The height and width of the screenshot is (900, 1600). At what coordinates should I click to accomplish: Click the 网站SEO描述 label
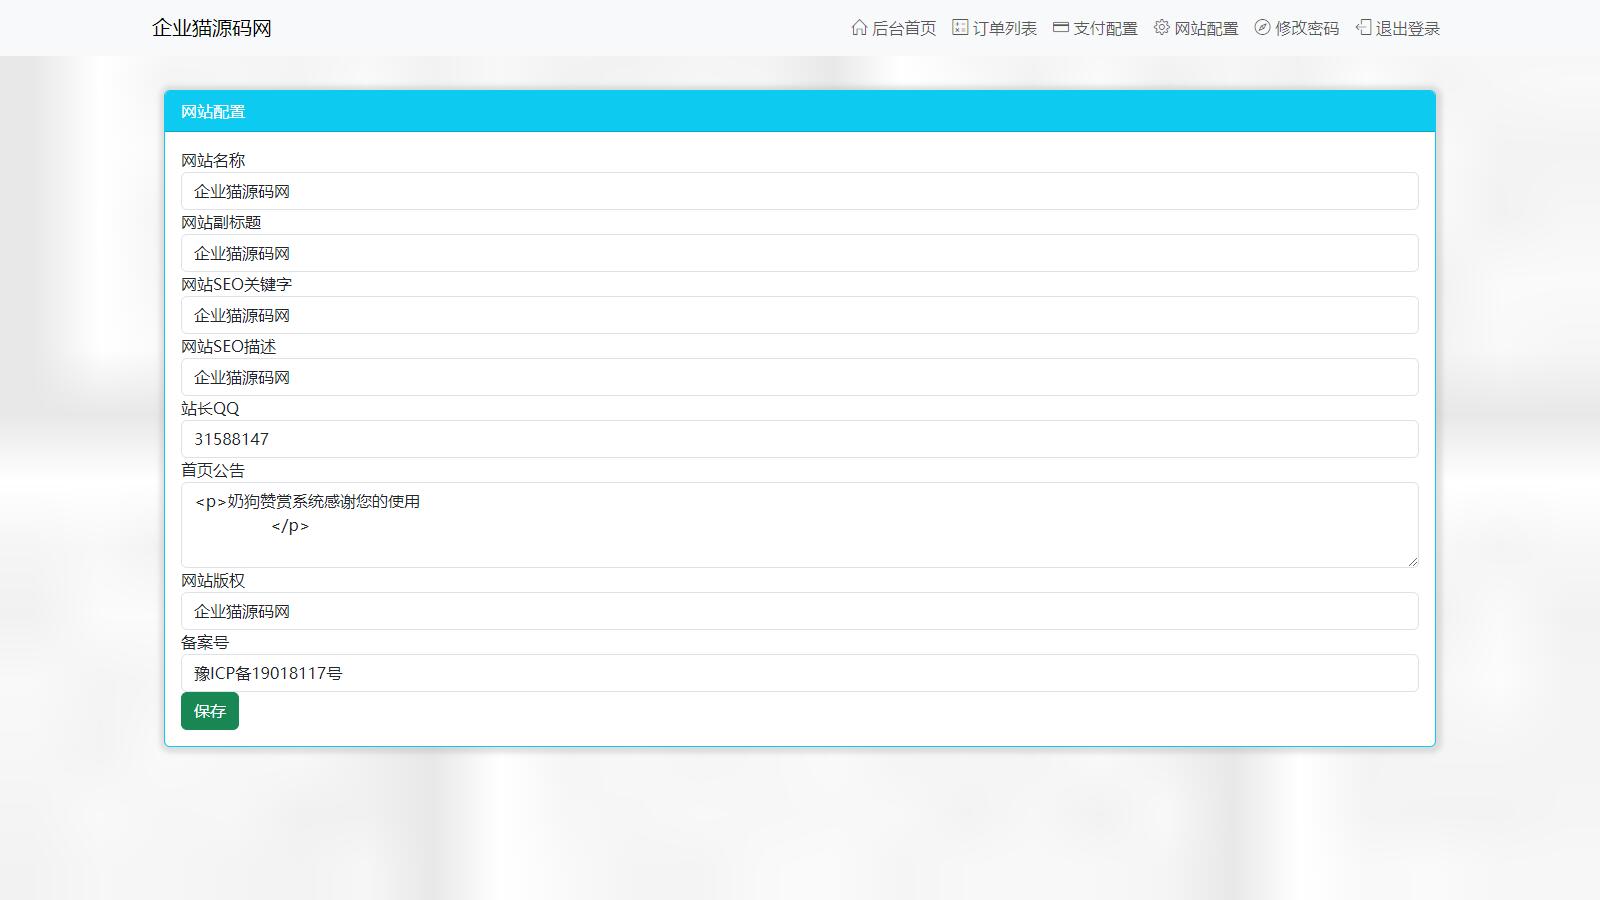pos(228,346)
